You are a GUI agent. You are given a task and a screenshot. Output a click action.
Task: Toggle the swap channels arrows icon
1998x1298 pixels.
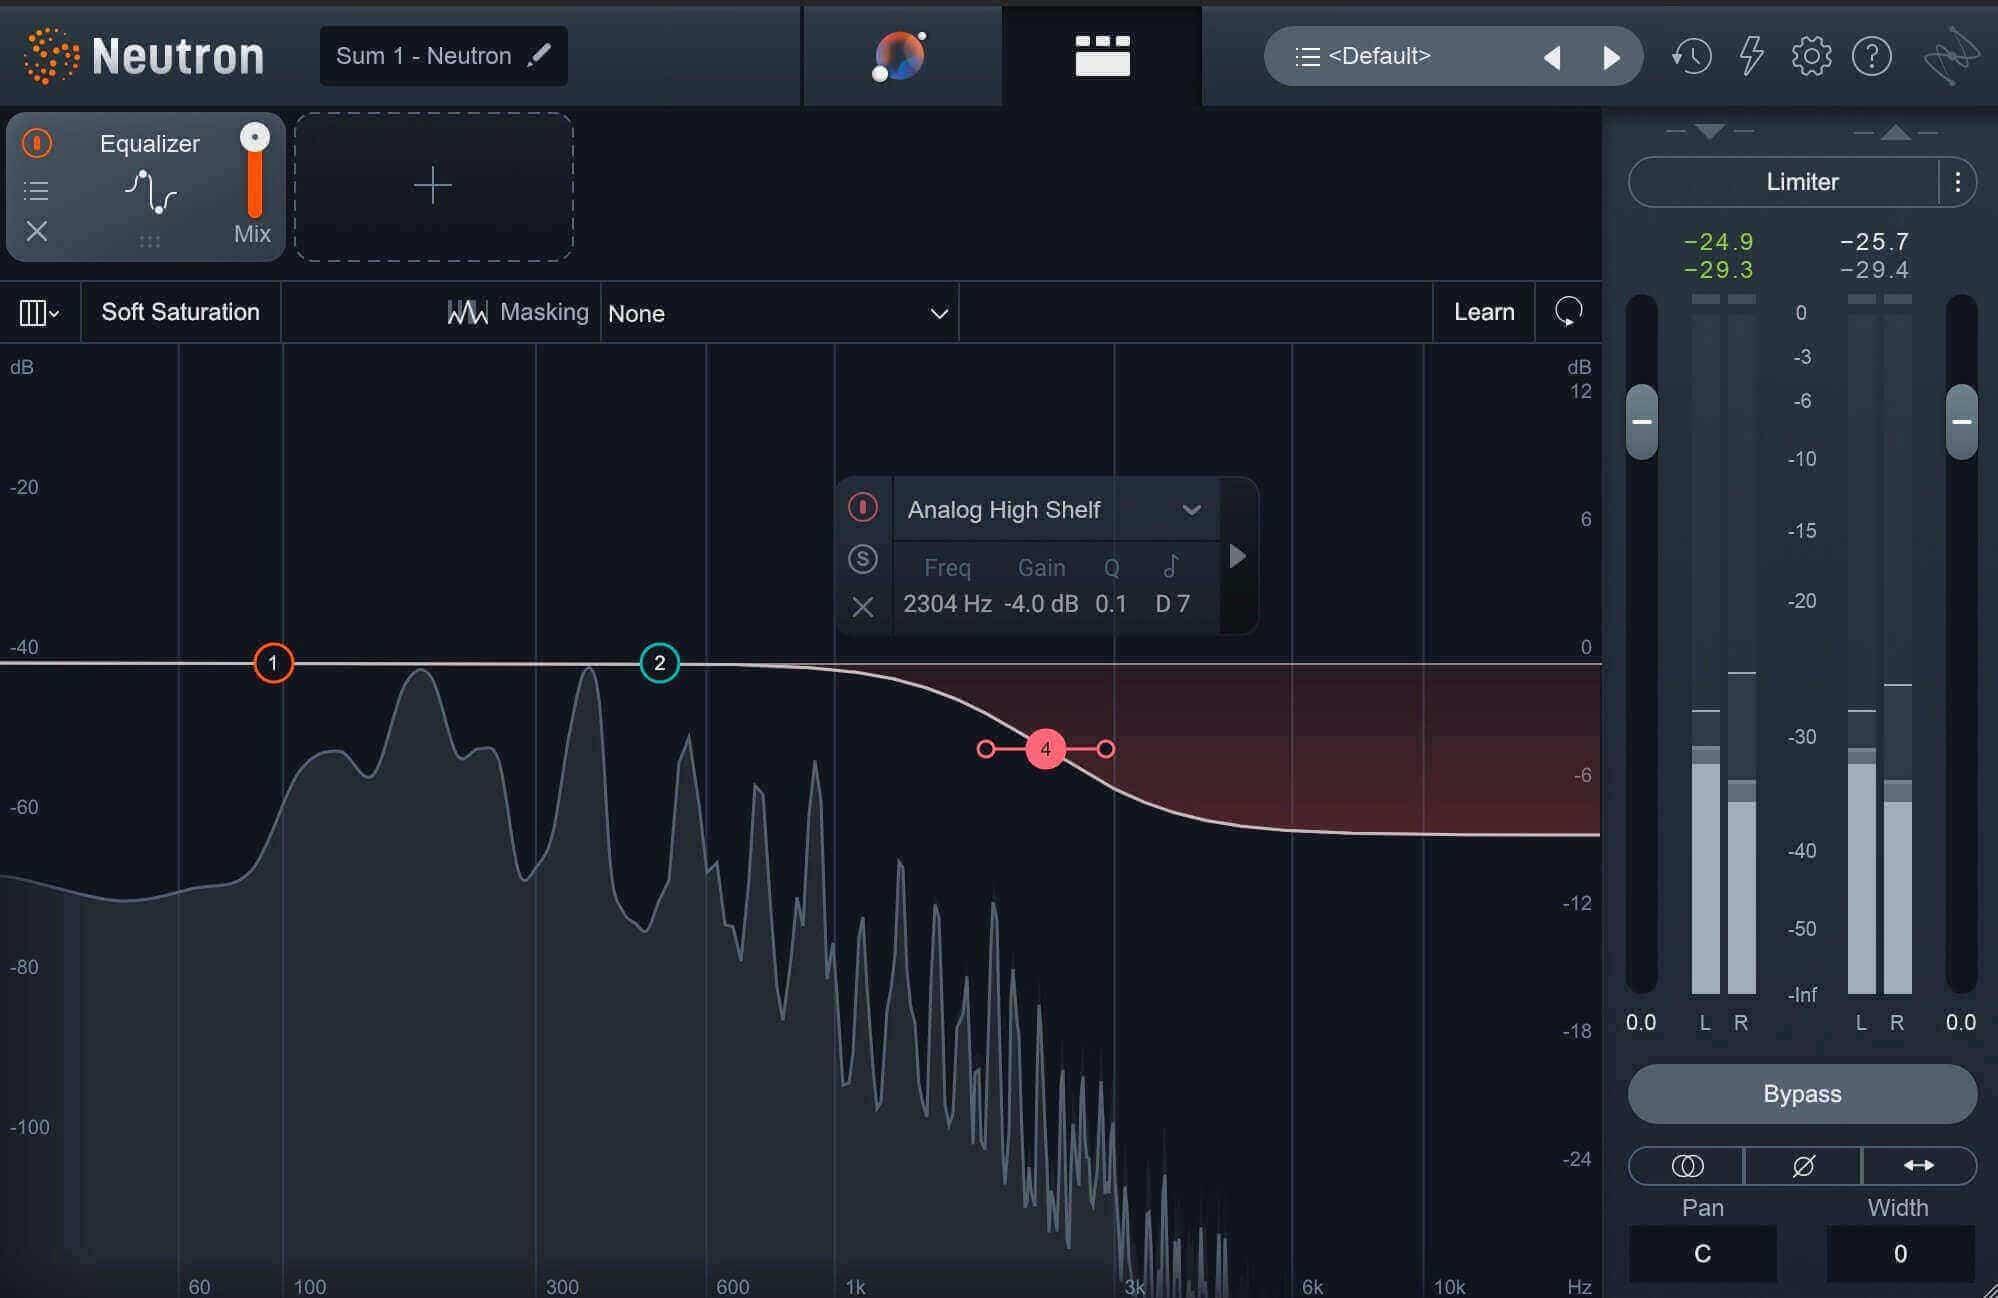(x=1919, y=1166)
